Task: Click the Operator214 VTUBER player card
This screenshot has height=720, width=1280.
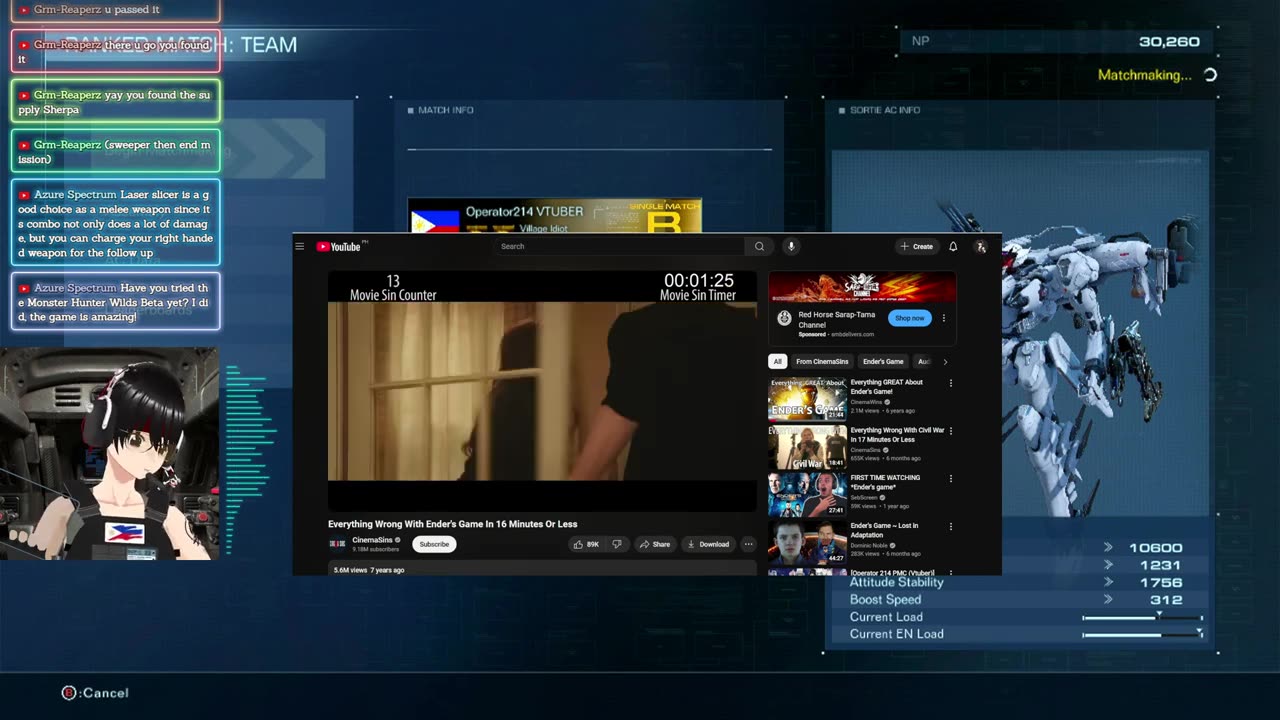Action: coord(554,216)
